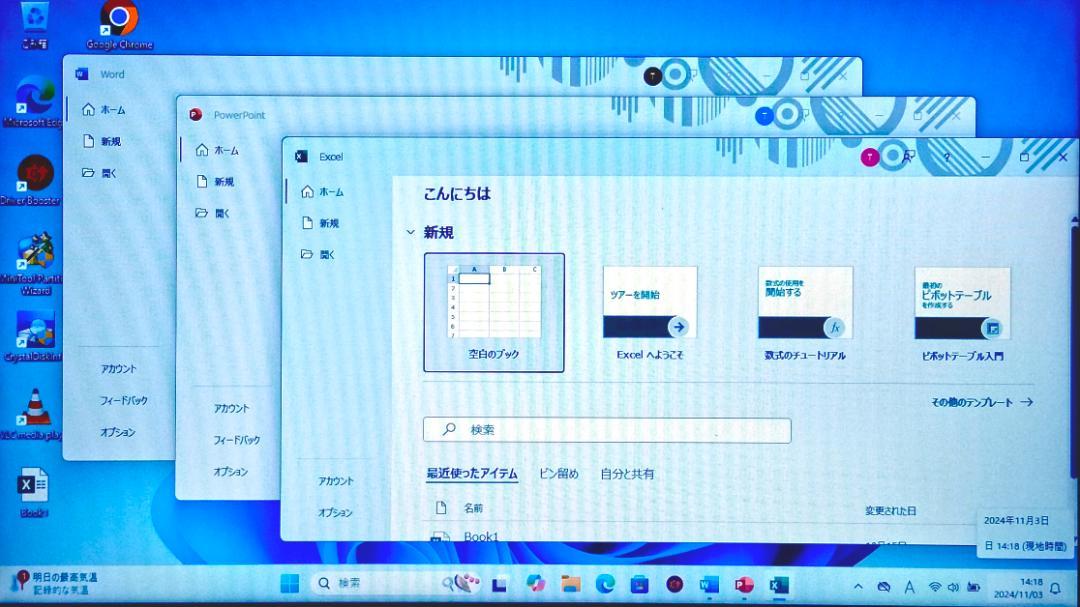Expand the hidden system tray icons chevron
1080x607 pixels.
coord(858,587)
